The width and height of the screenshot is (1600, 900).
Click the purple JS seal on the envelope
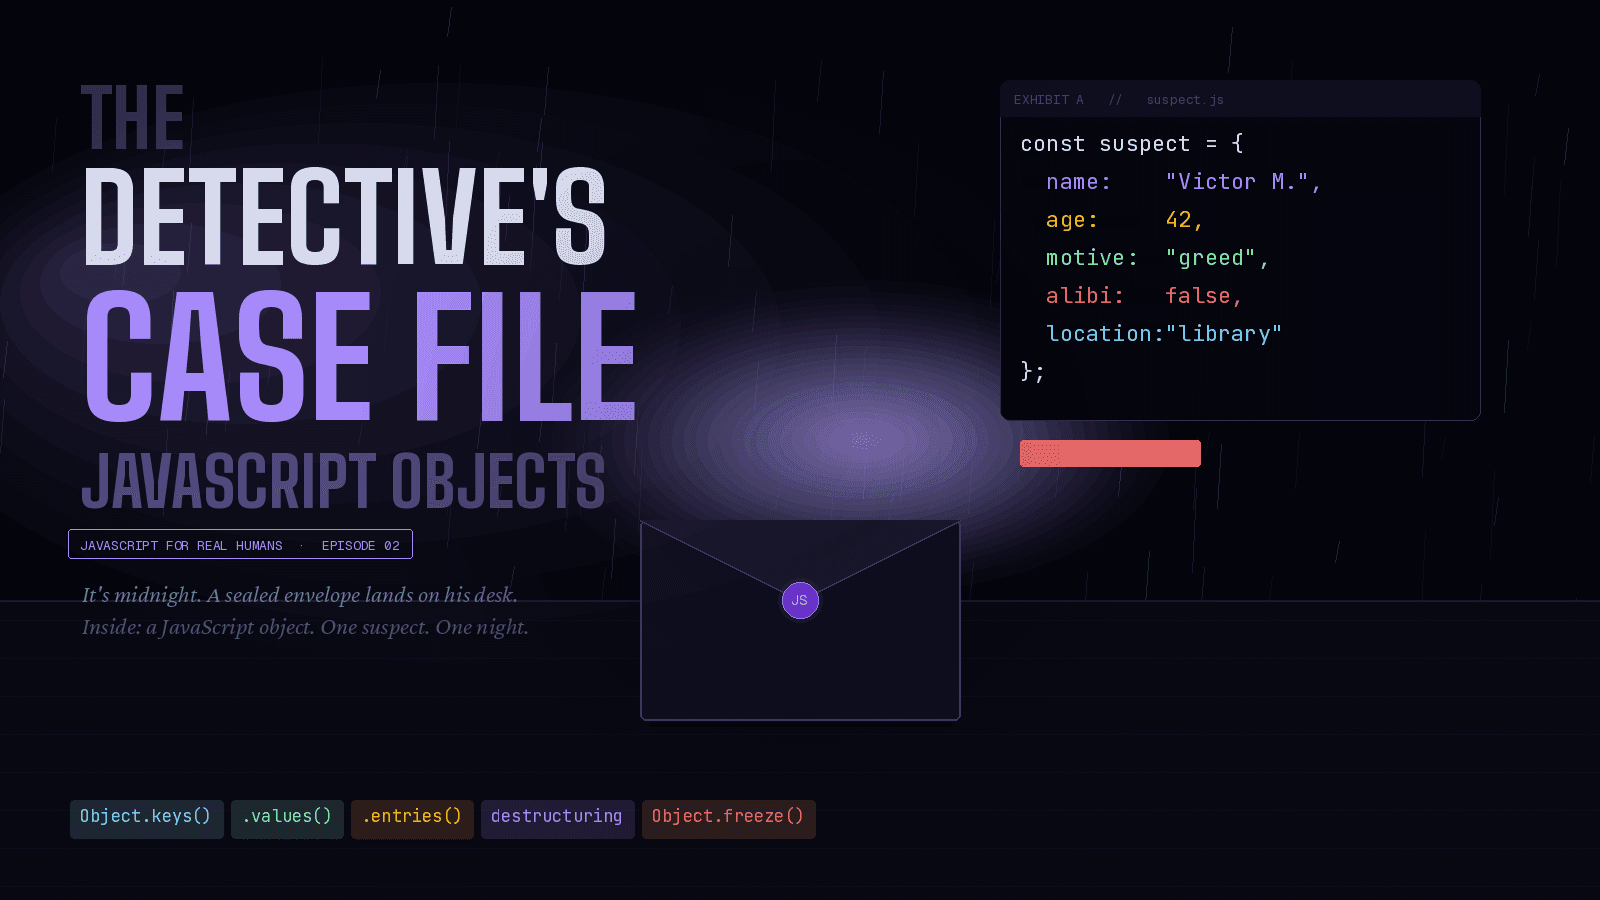(x=800, y=600)
